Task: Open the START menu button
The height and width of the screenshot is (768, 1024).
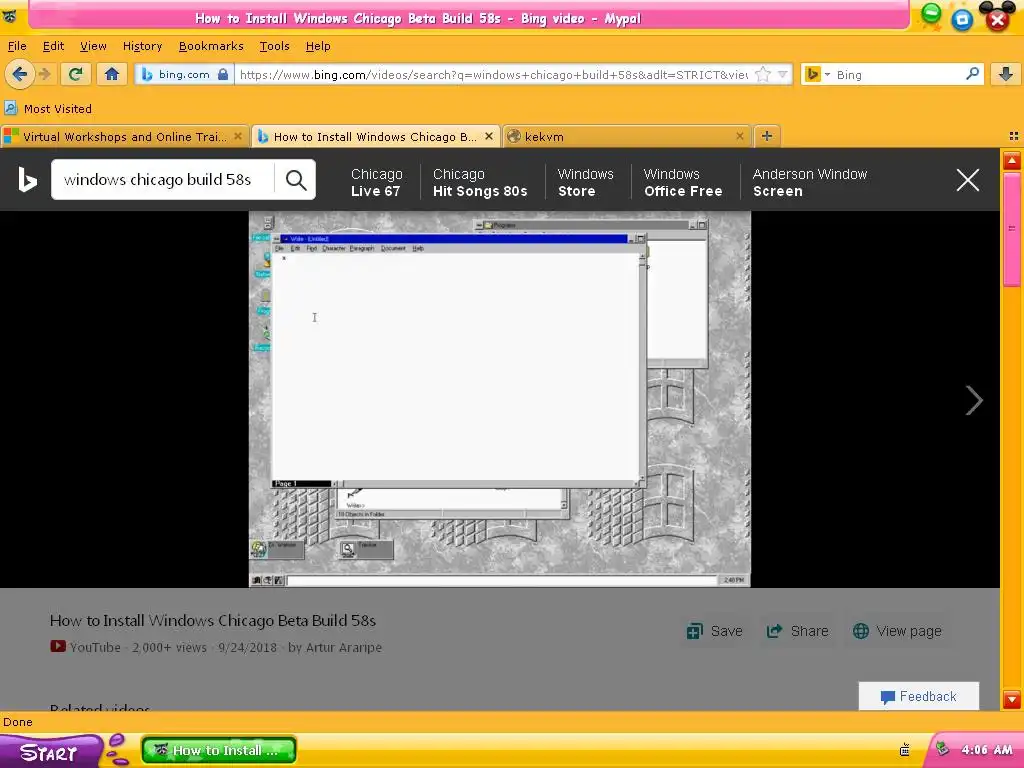Action: tap(50, 752)
